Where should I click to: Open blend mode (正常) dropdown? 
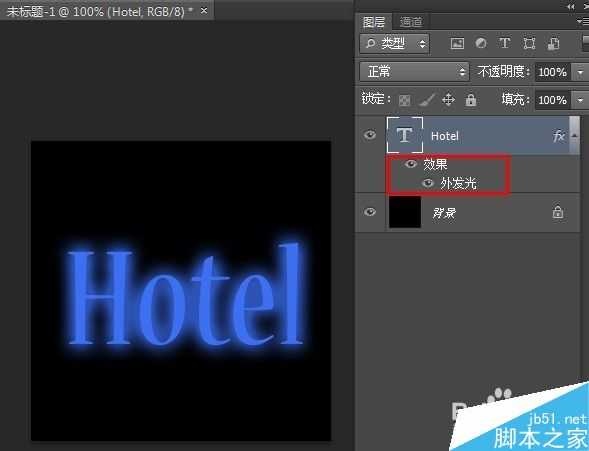click(x=414, y=71)
